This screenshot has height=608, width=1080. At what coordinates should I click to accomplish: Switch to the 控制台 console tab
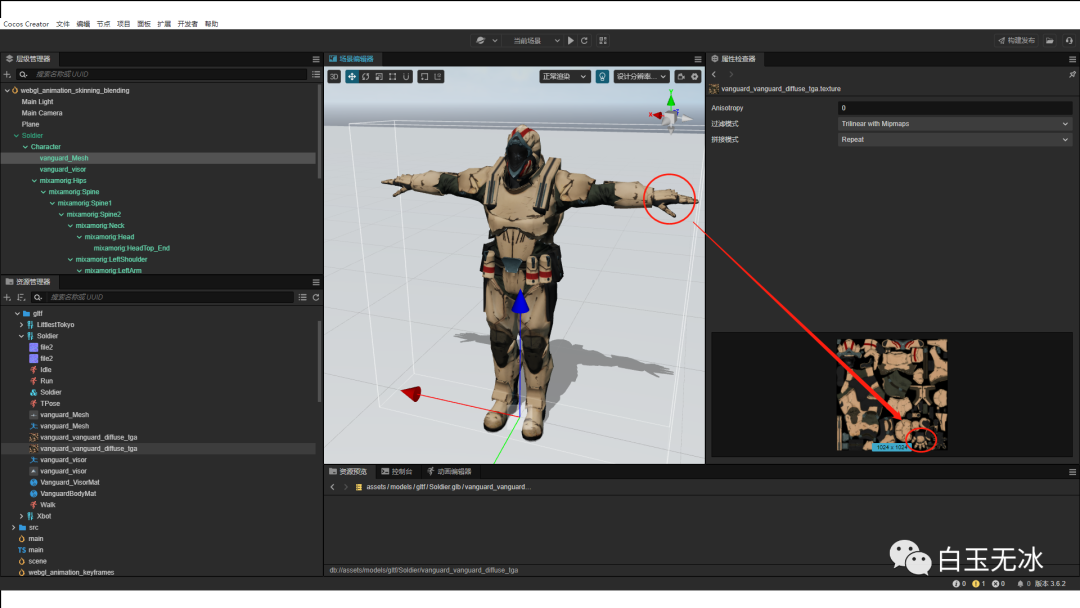pos(396,471)
